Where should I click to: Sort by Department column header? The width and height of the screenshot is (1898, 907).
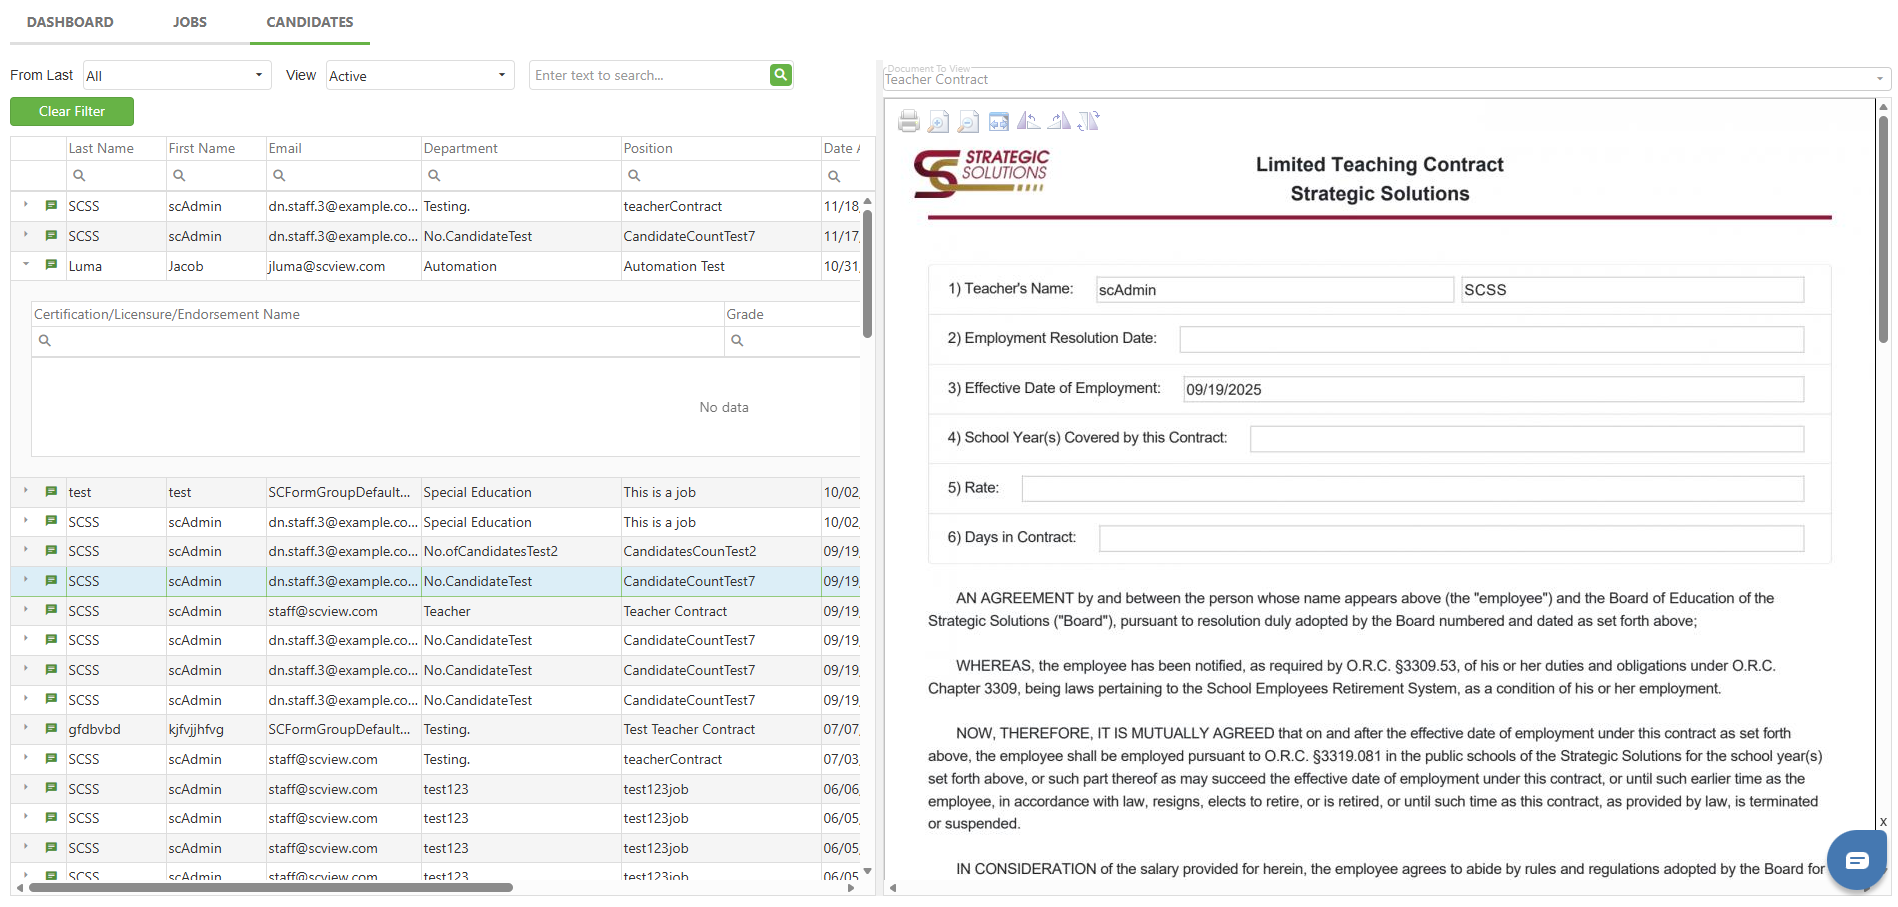(521, 148)
